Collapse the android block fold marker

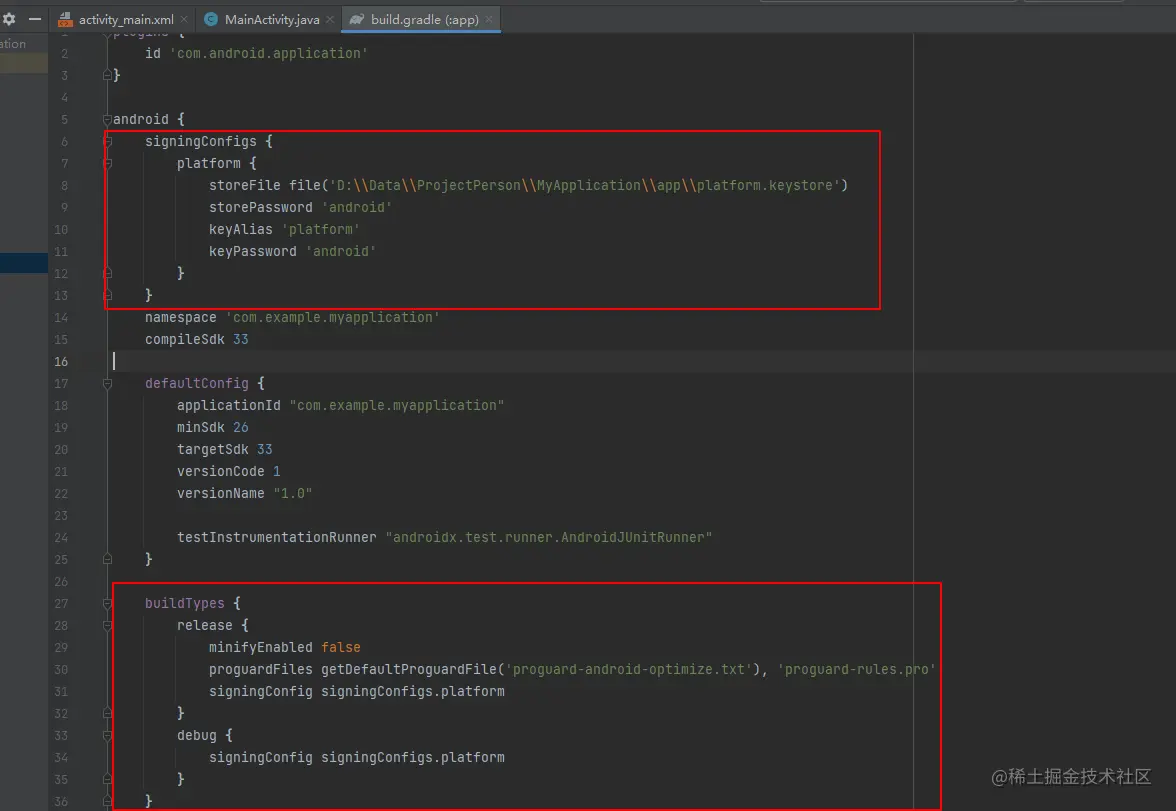tap(107, 119)
